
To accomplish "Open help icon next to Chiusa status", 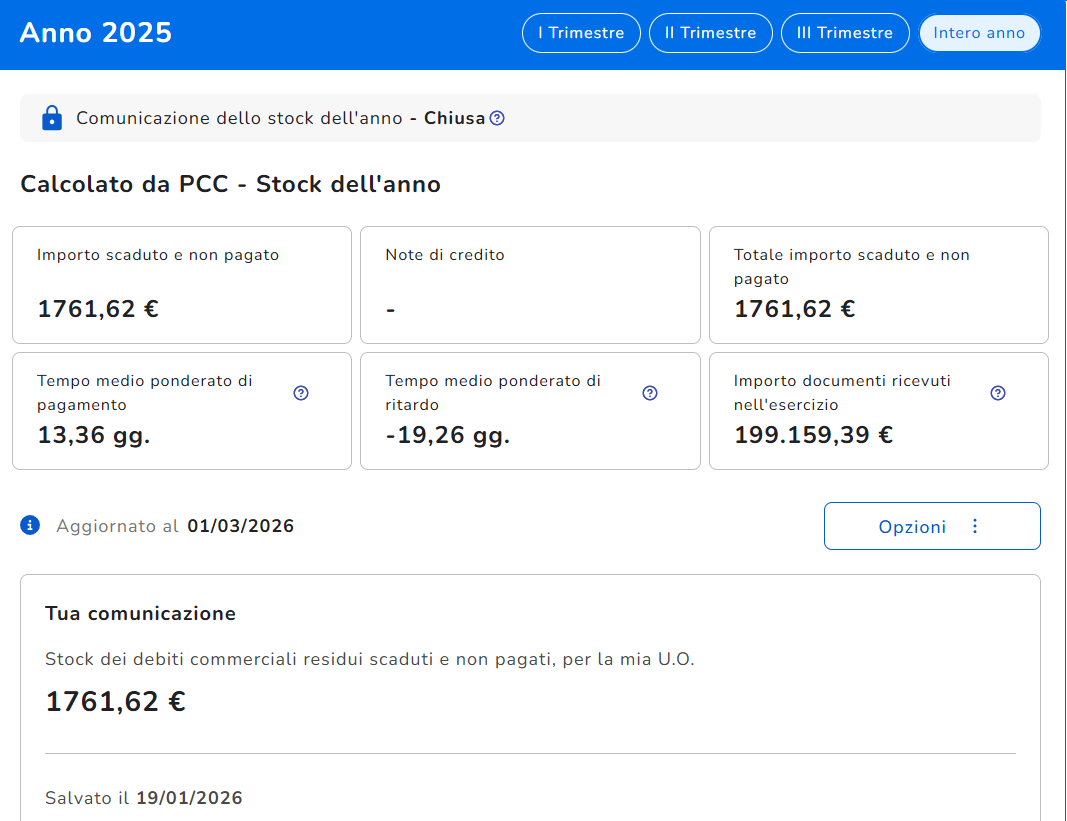I will (497, 118).
